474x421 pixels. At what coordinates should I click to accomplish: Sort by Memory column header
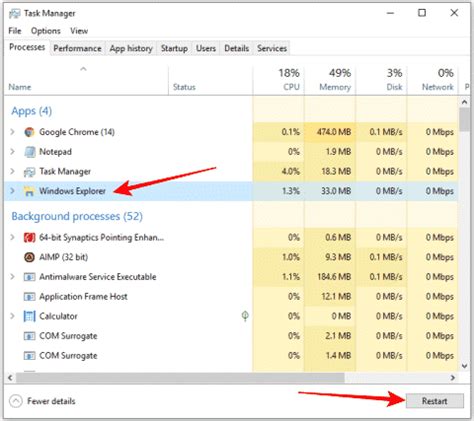click(330, 80)
